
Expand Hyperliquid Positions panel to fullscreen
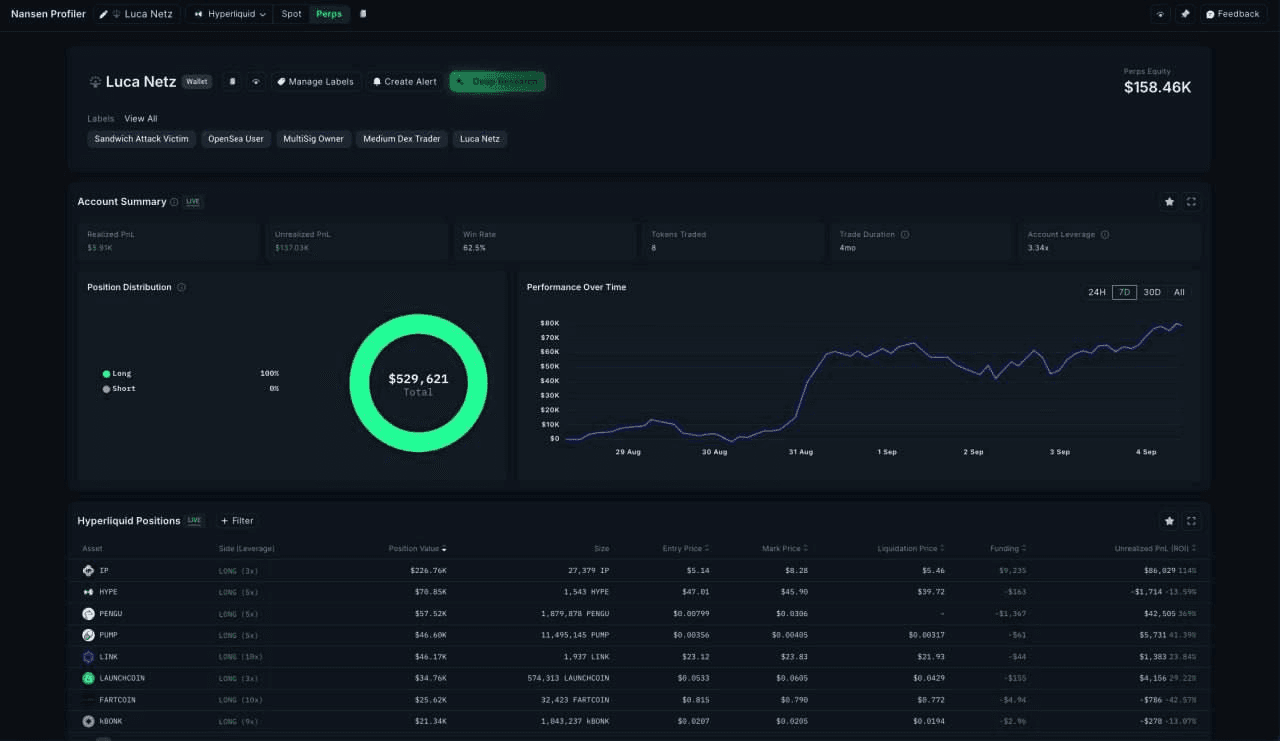(x=1192, y=521)
